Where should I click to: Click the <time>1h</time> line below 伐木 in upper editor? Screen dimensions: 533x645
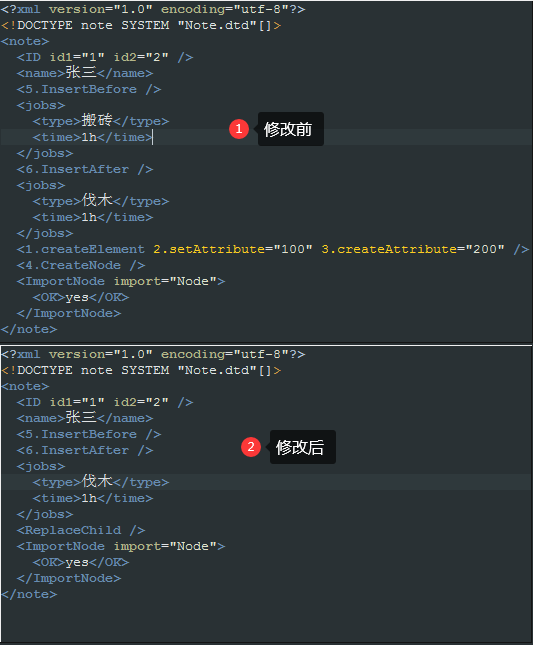click(93, 217)
